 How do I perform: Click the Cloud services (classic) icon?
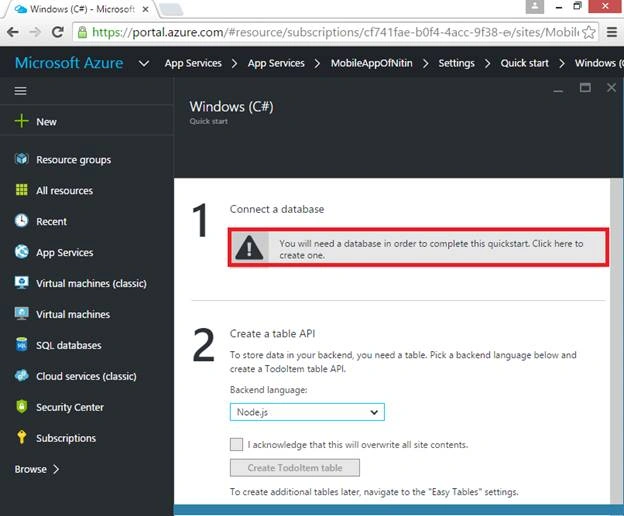tap(21, 375)
